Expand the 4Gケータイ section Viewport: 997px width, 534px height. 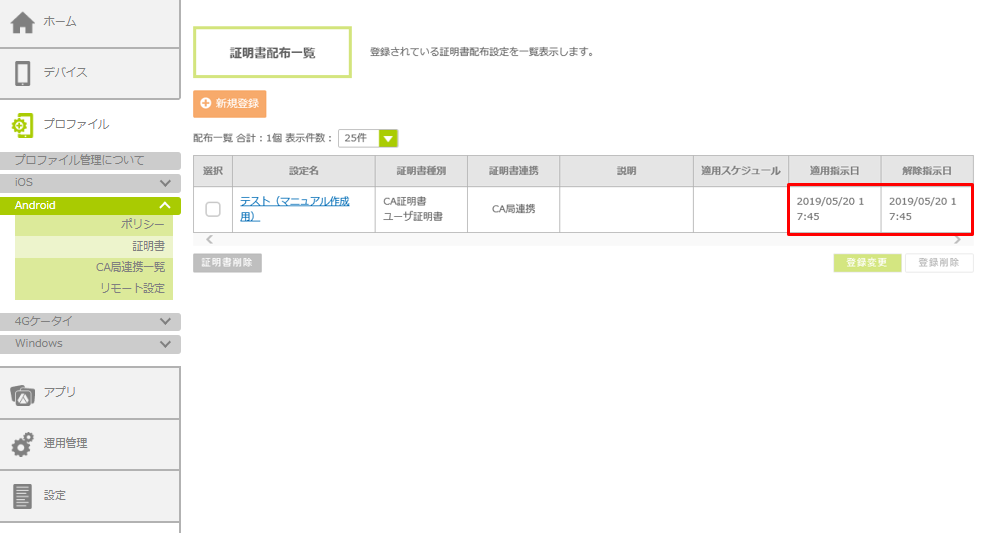tap(166, 322)
